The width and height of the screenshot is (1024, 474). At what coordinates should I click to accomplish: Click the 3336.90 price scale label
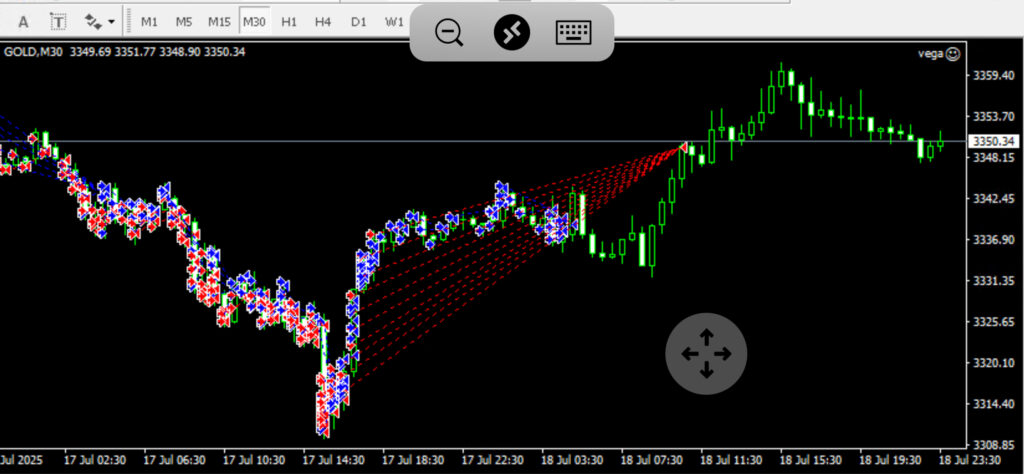(993, 240)
